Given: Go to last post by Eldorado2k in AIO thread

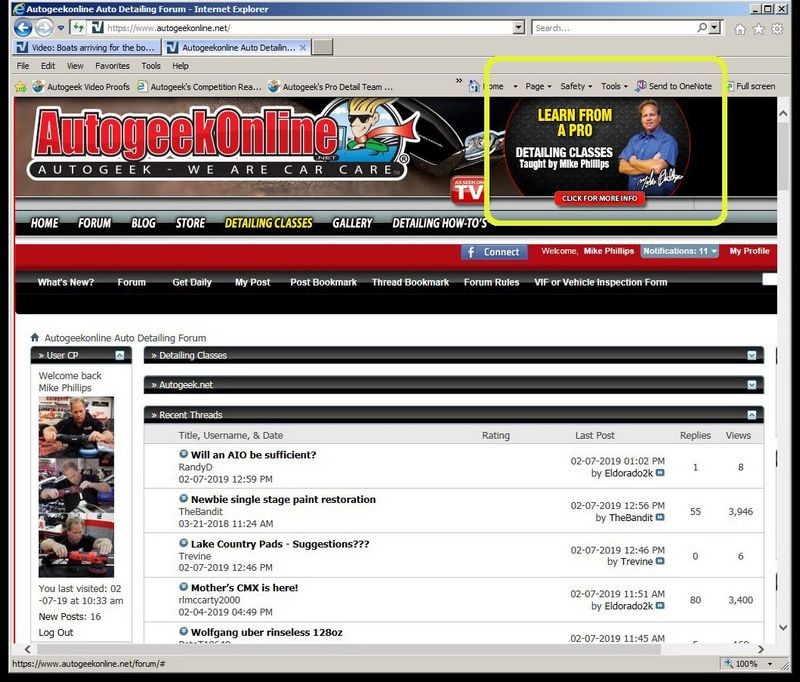Looking at the screenshot, I should (660, 473).
